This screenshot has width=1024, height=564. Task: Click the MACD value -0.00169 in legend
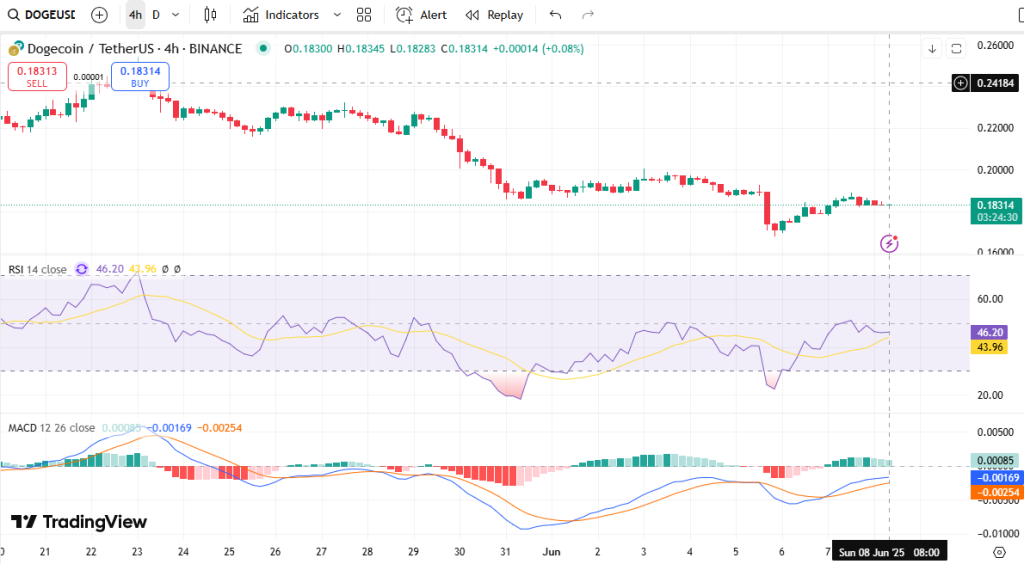click(x=171, y=428)
